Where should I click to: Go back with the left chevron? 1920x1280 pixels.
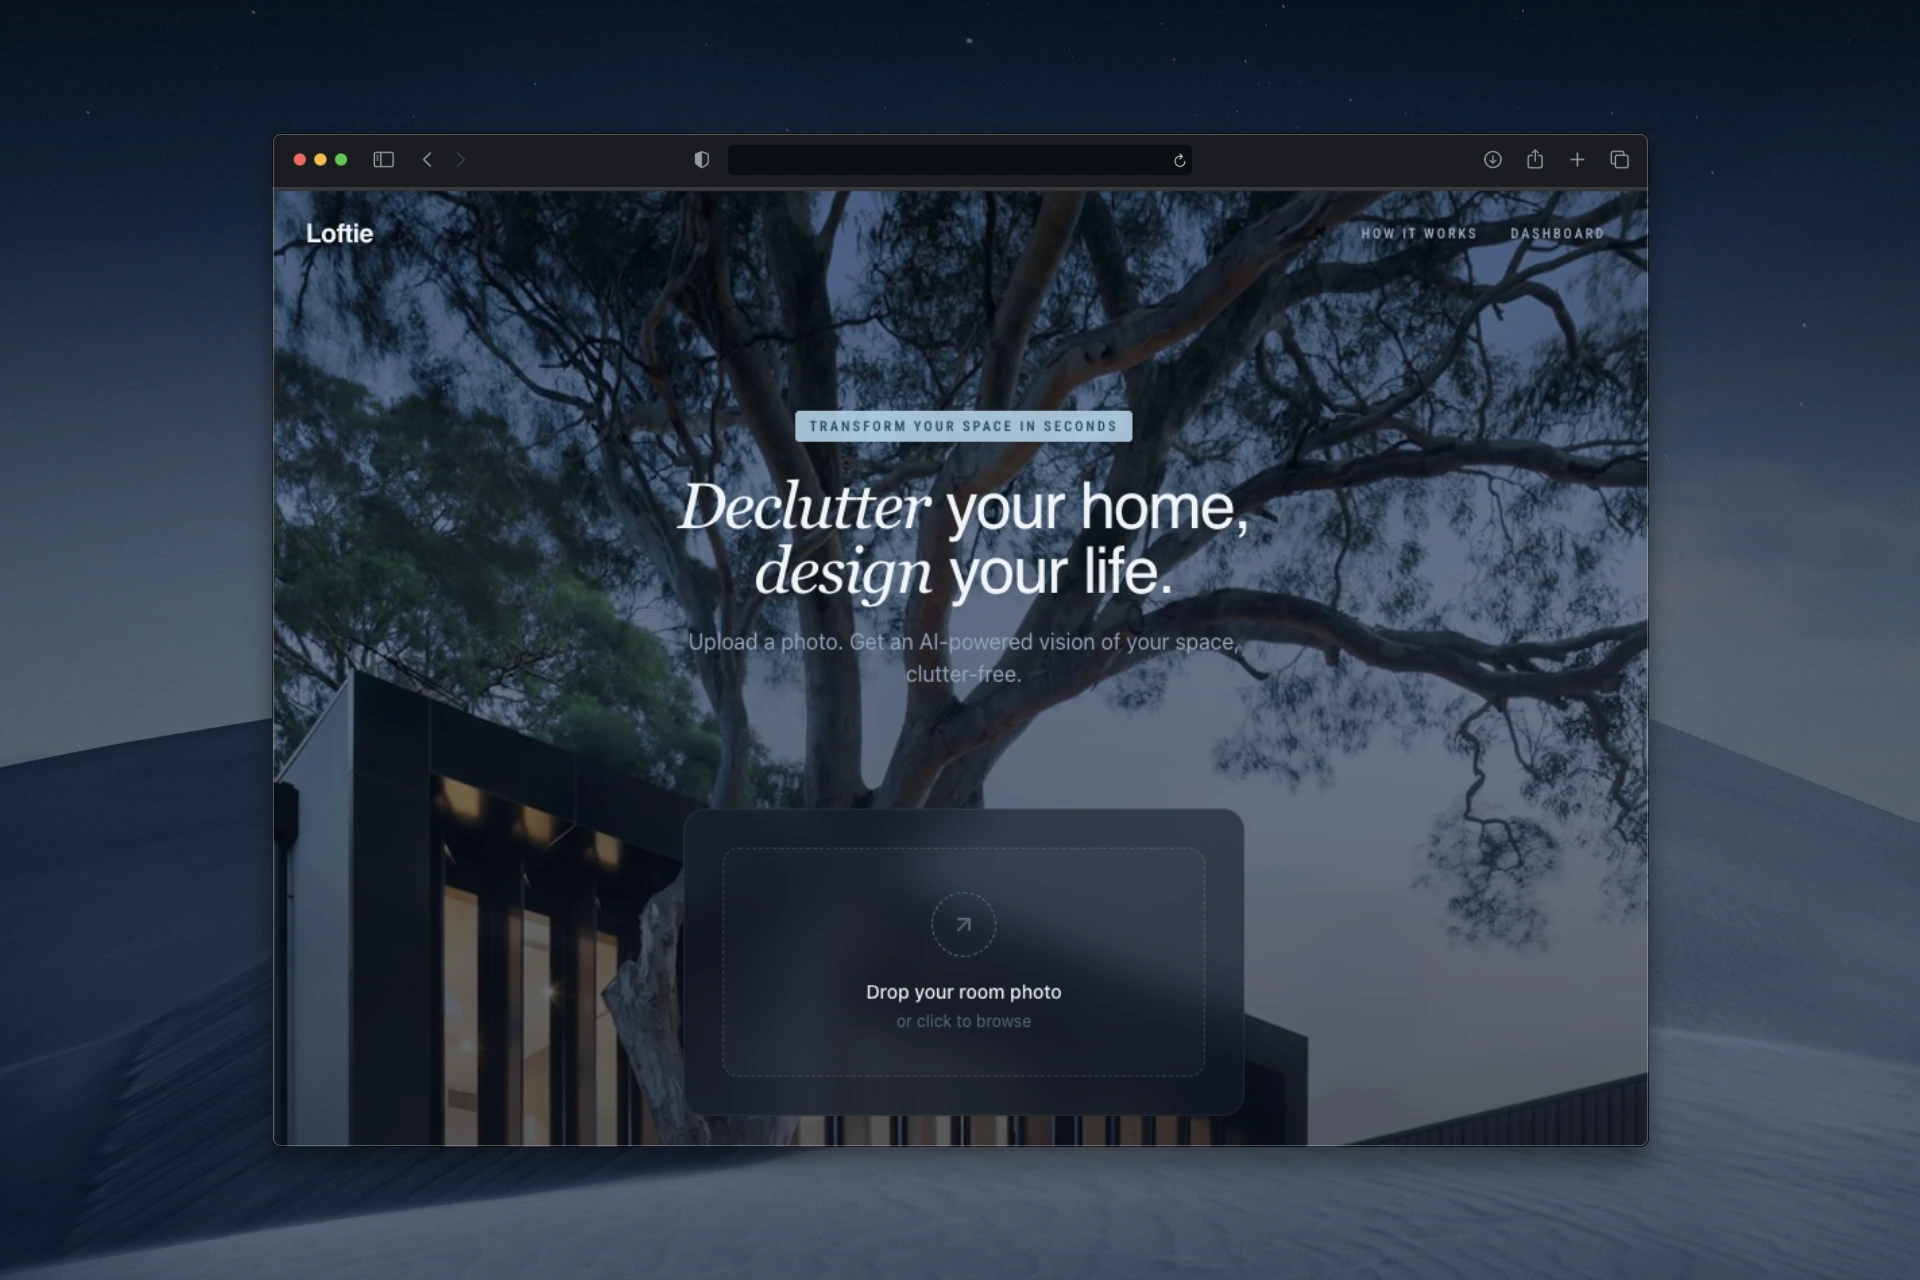tap(427, 160)
